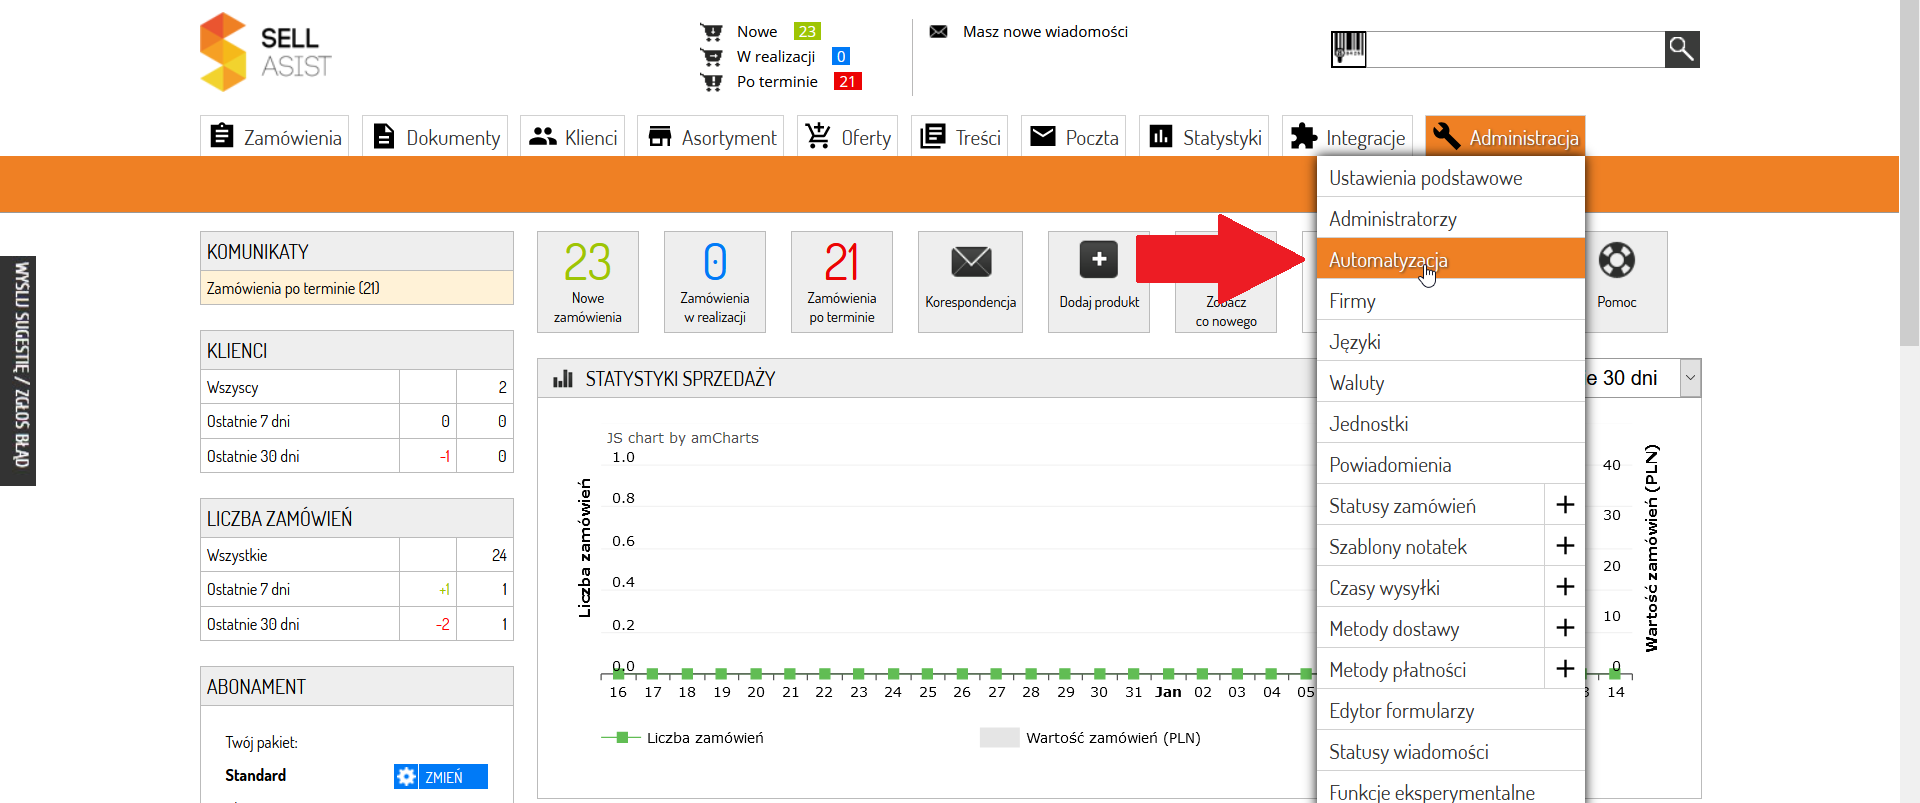The image size is (1920, 803).
Task: Open the 21 Zamówienia po terminie tile
Action: pos(842,282)
